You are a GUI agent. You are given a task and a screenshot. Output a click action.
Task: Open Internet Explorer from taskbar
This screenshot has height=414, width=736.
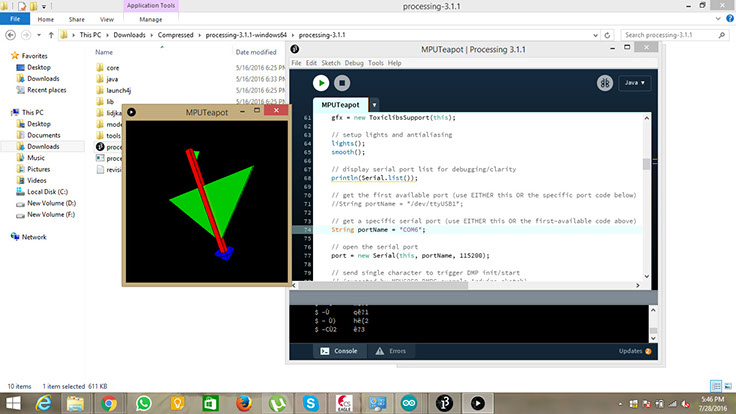(44, 404)
